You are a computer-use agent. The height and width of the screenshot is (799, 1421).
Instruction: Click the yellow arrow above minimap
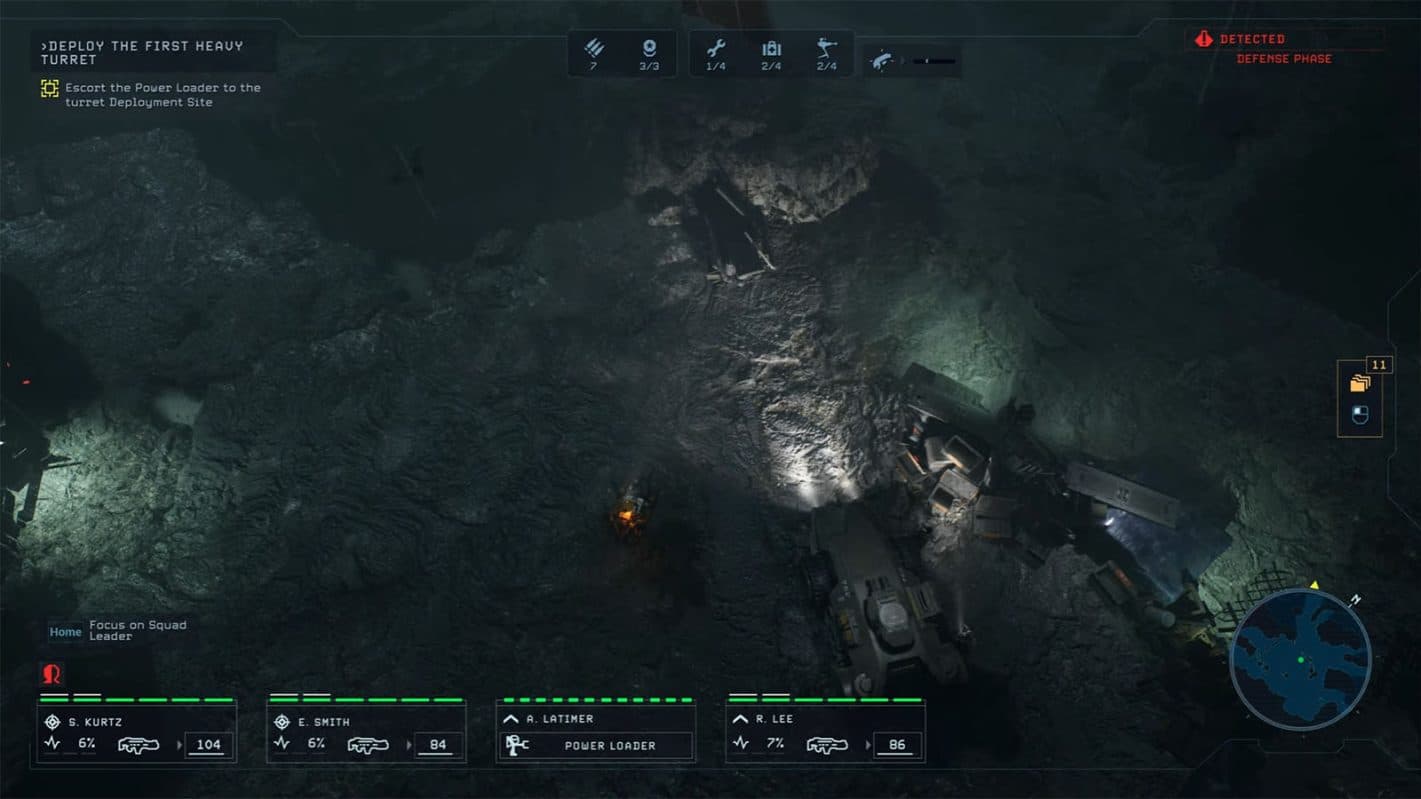(1315, 585)
